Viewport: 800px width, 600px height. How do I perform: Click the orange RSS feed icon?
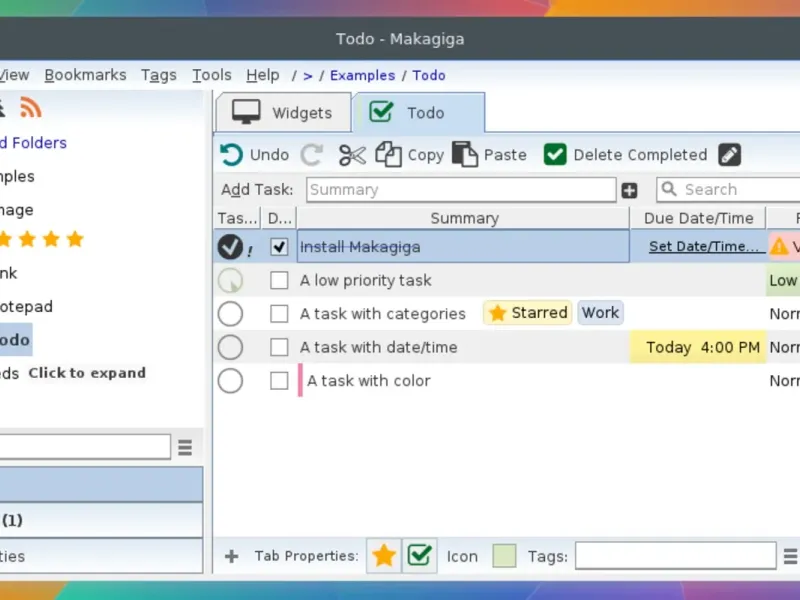click(x=31, y=108)
